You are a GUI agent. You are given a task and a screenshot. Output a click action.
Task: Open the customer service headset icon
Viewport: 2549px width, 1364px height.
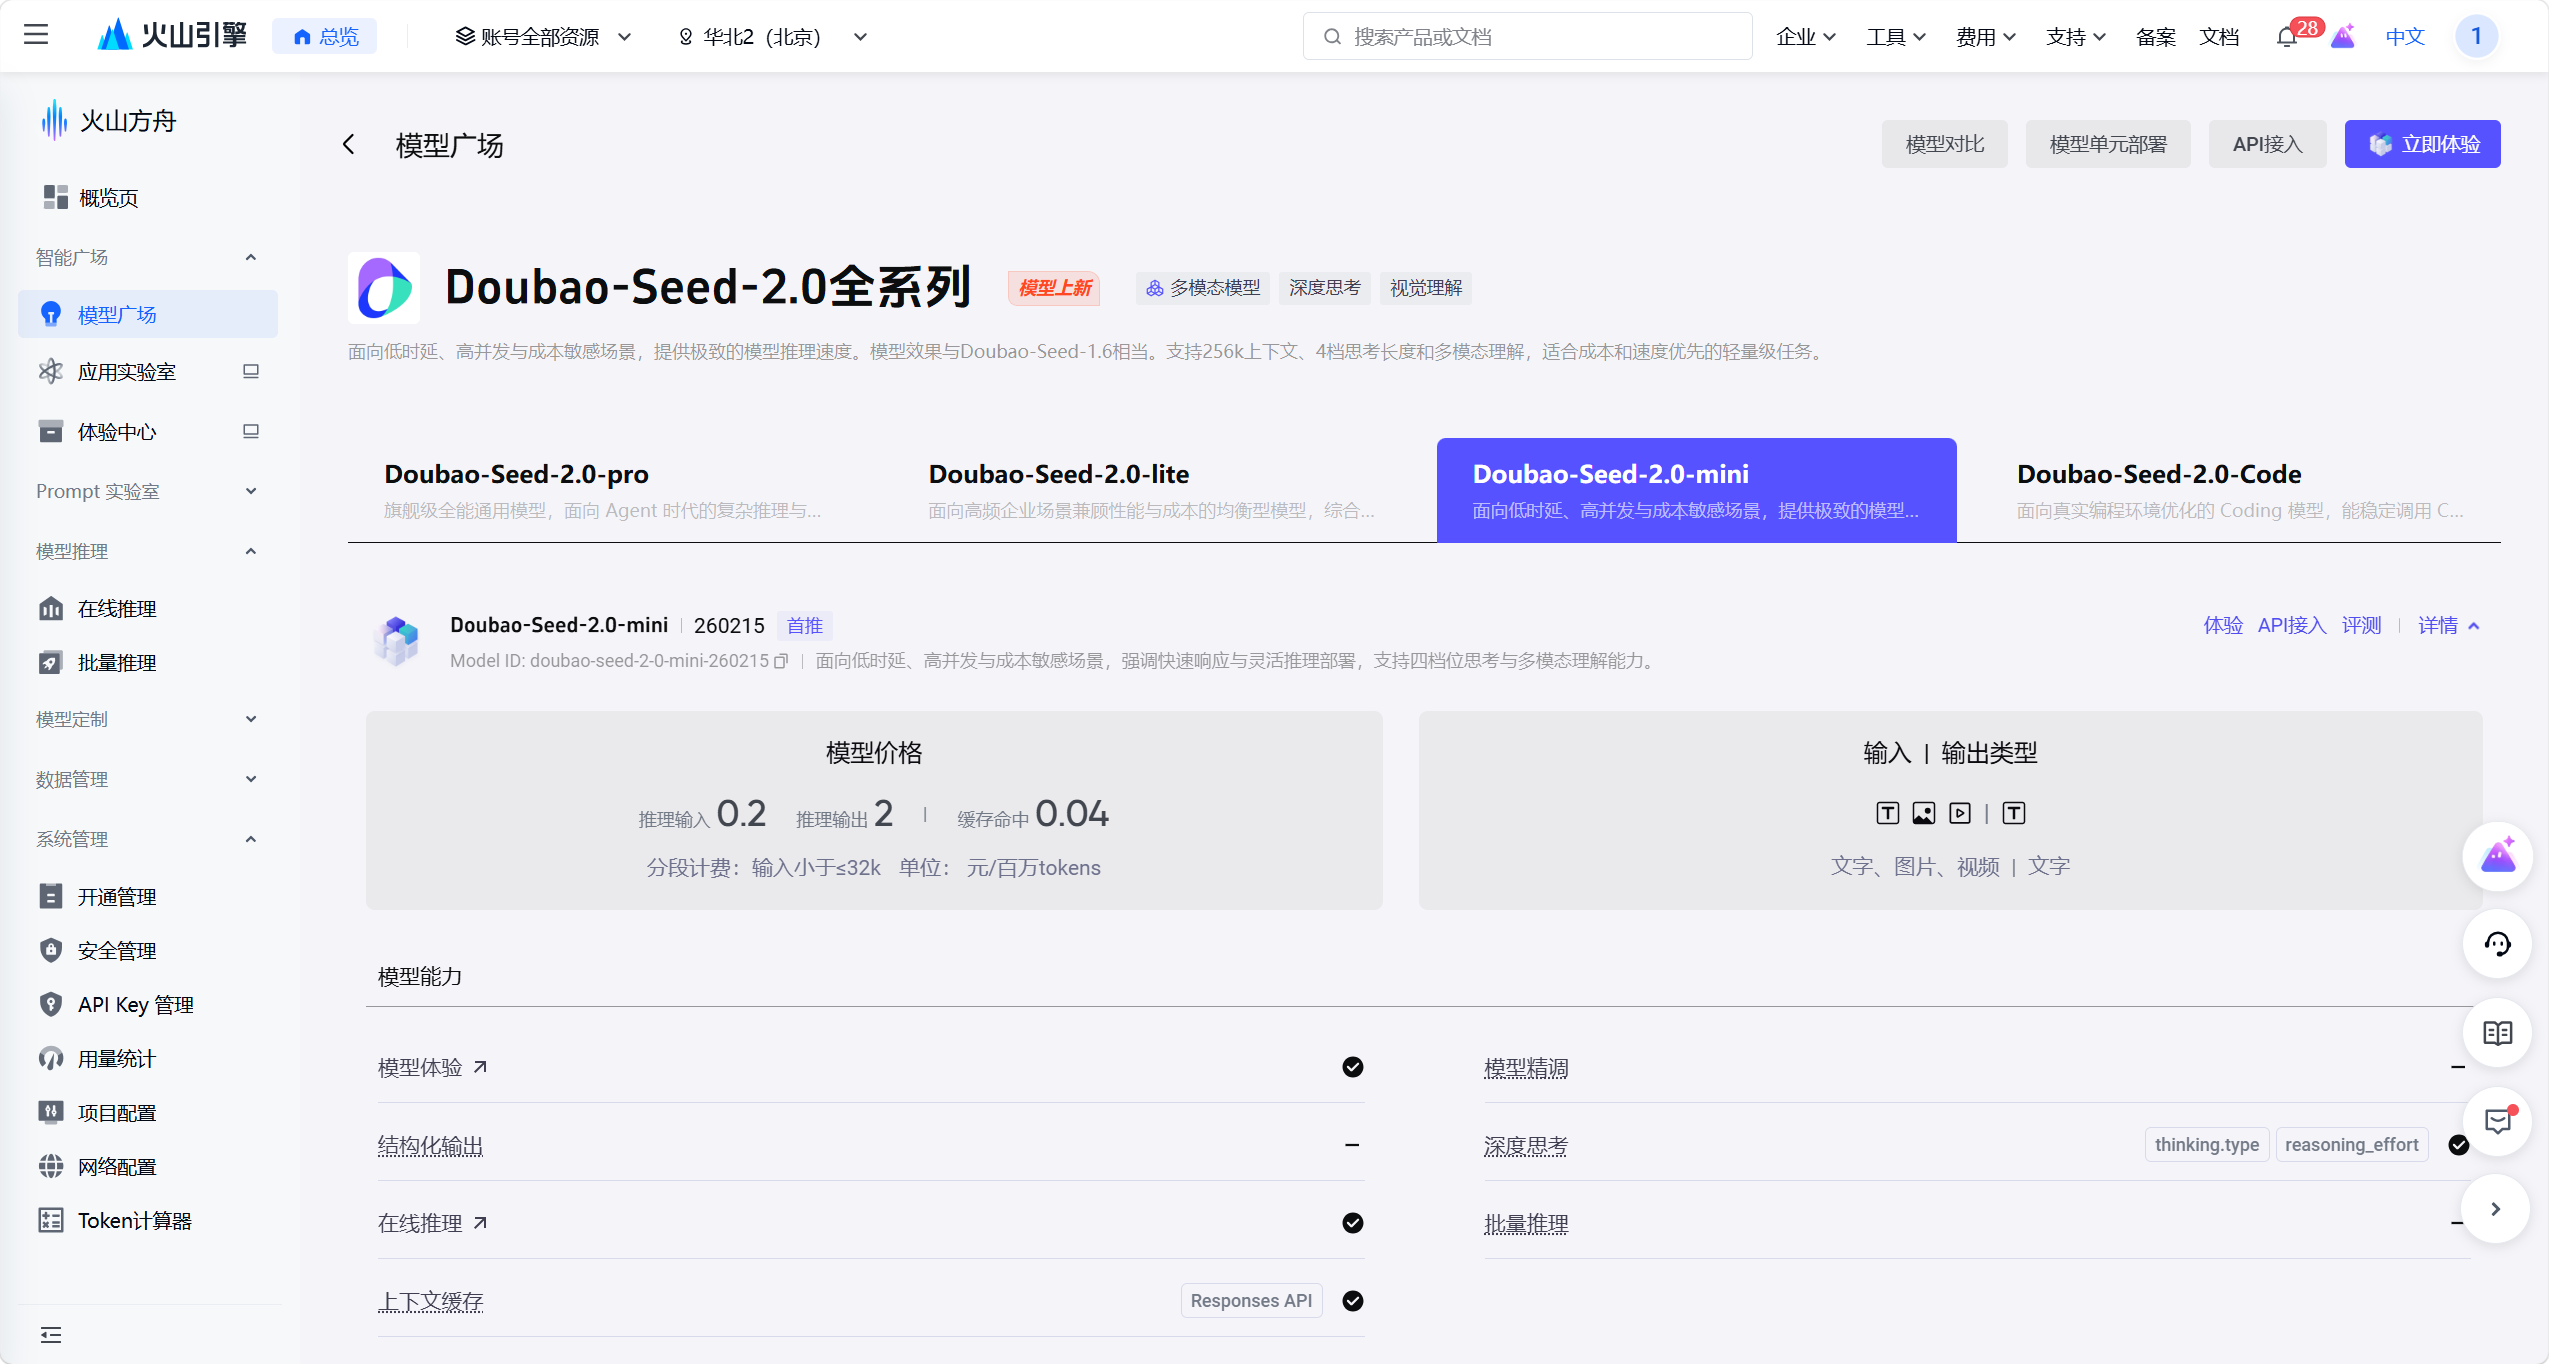point(2497,945)
